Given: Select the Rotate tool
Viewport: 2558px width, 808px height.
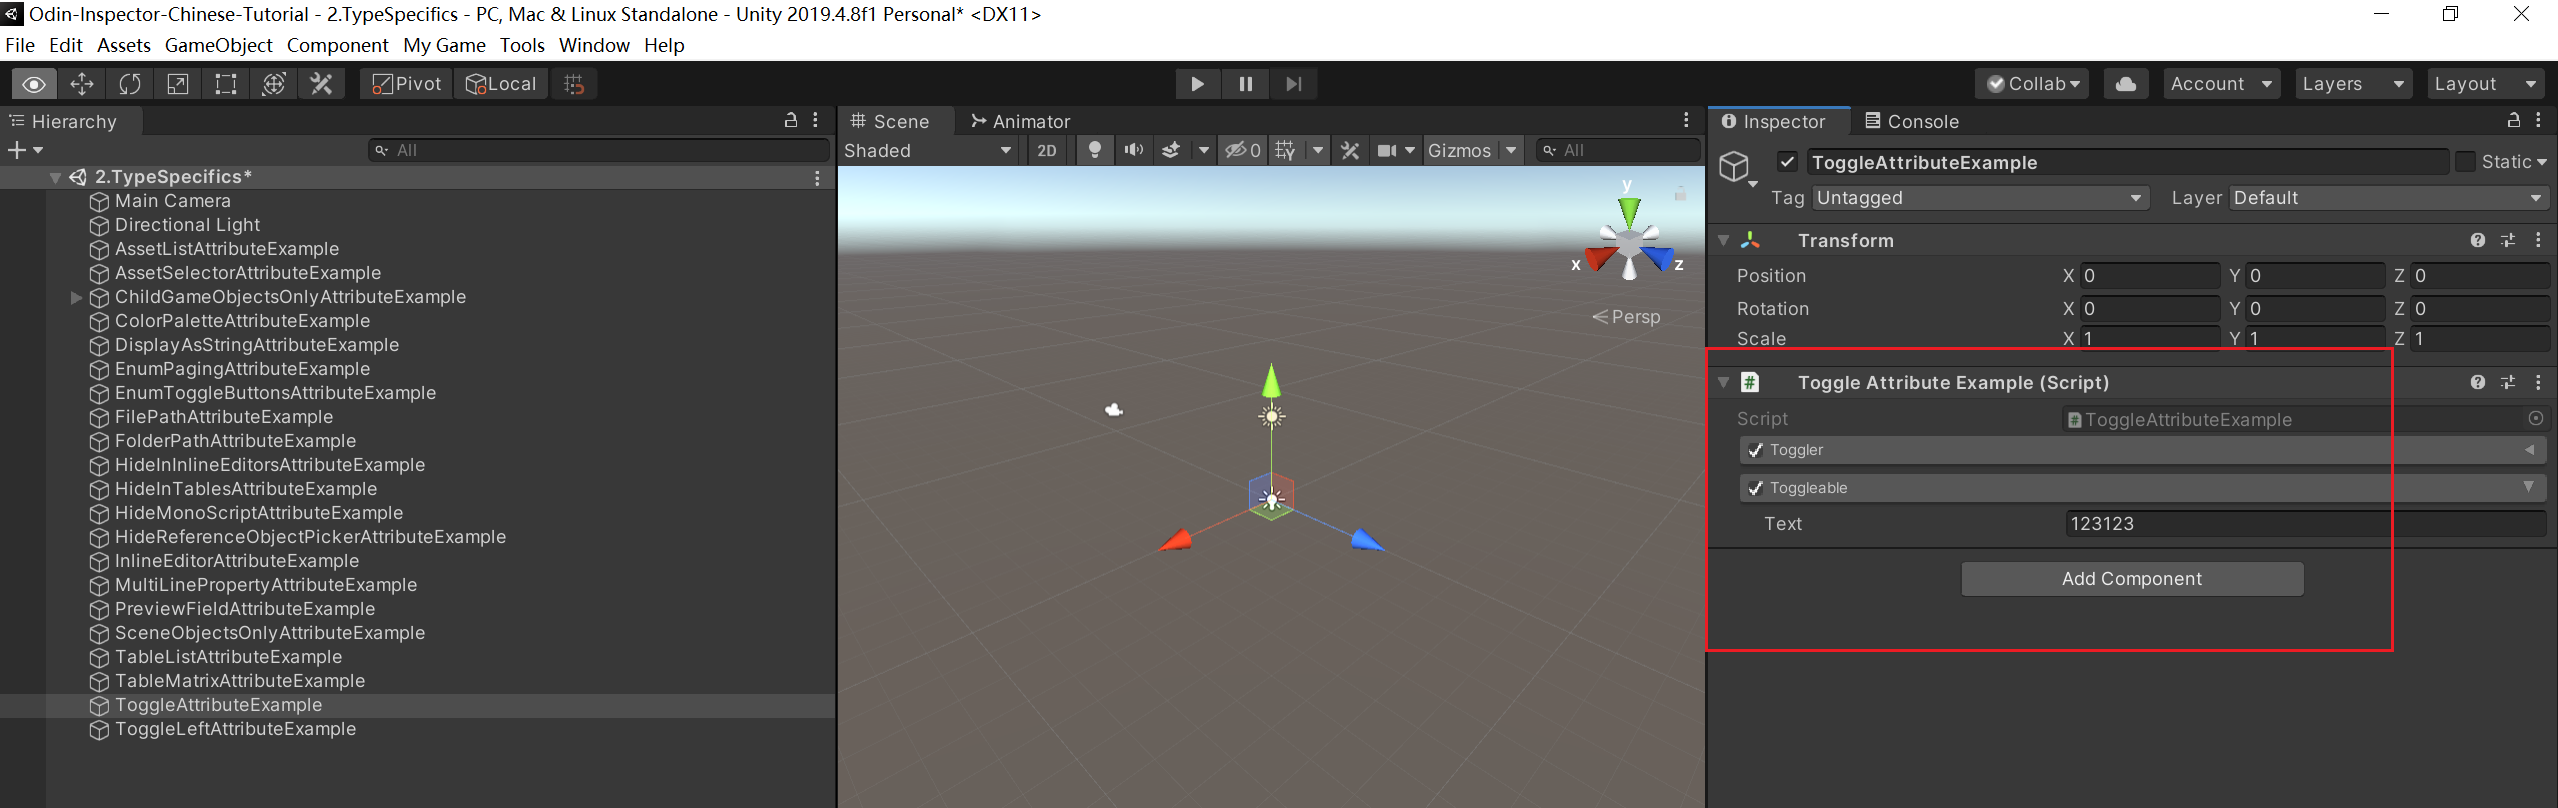Looking at the screenshot, I should point(130,84).
